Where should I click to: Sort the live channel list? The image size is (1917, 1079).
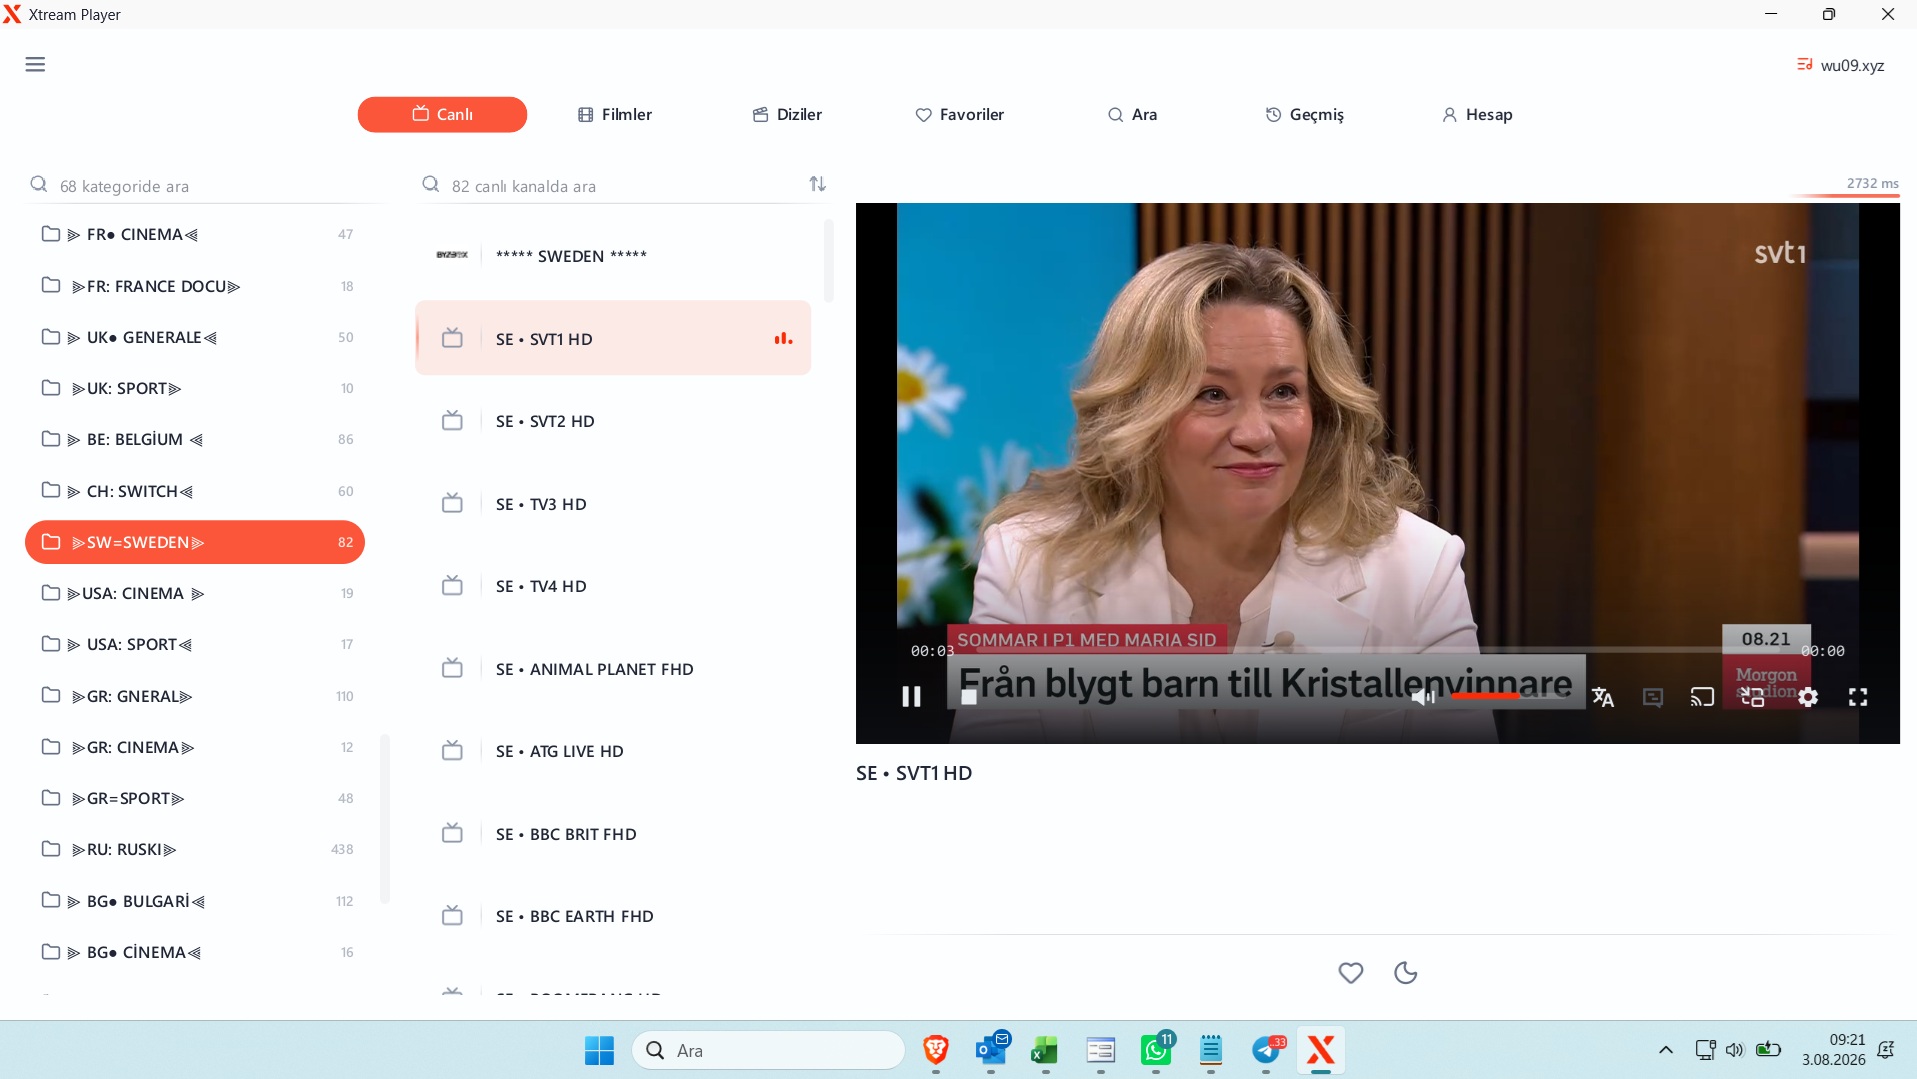pos(817,184)
